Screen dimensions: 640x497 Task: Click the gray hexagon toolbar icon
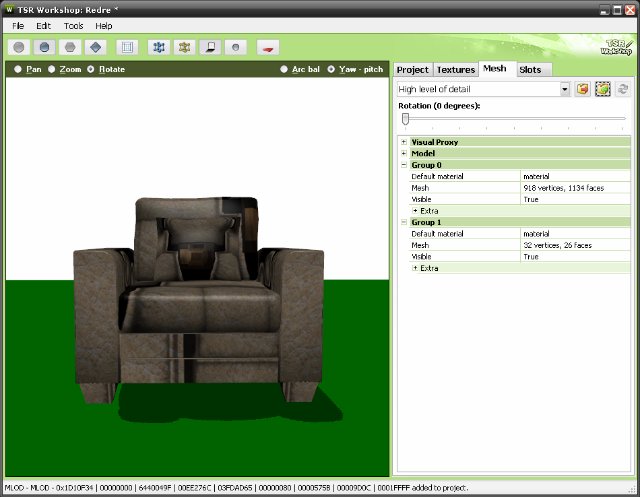pos(70,47)
